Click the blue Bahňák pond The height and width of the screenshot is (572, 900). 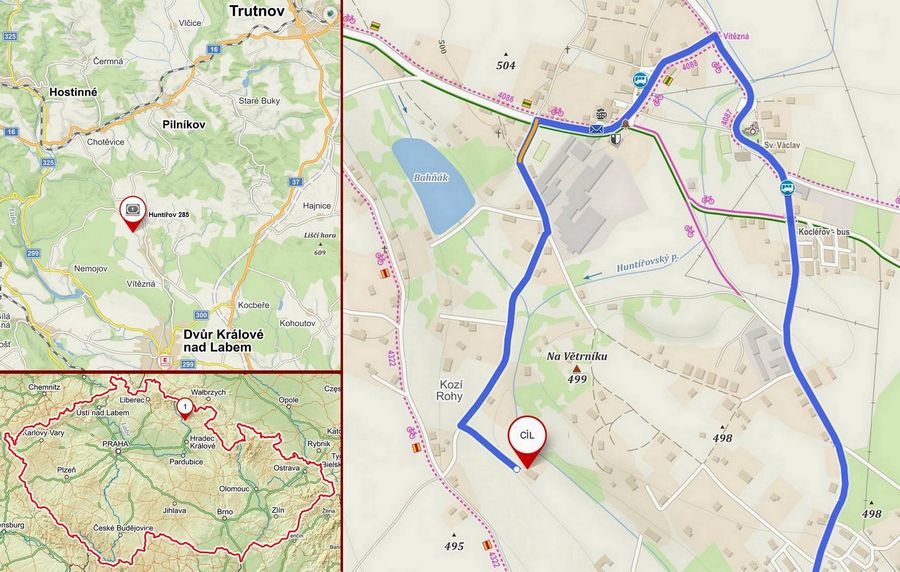tap(432, 185)
